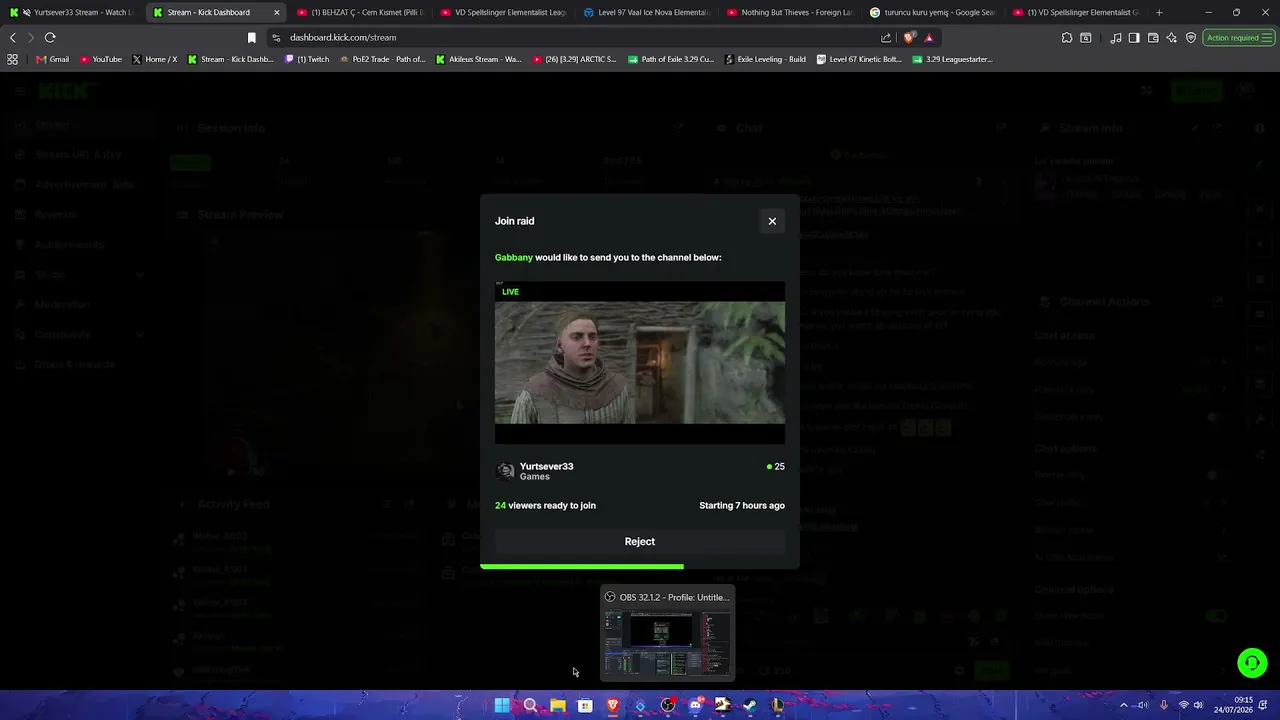This screenshot has width=1280, height=720.
Task: Open a new browser tab
Action: [x=1159, y=13]
